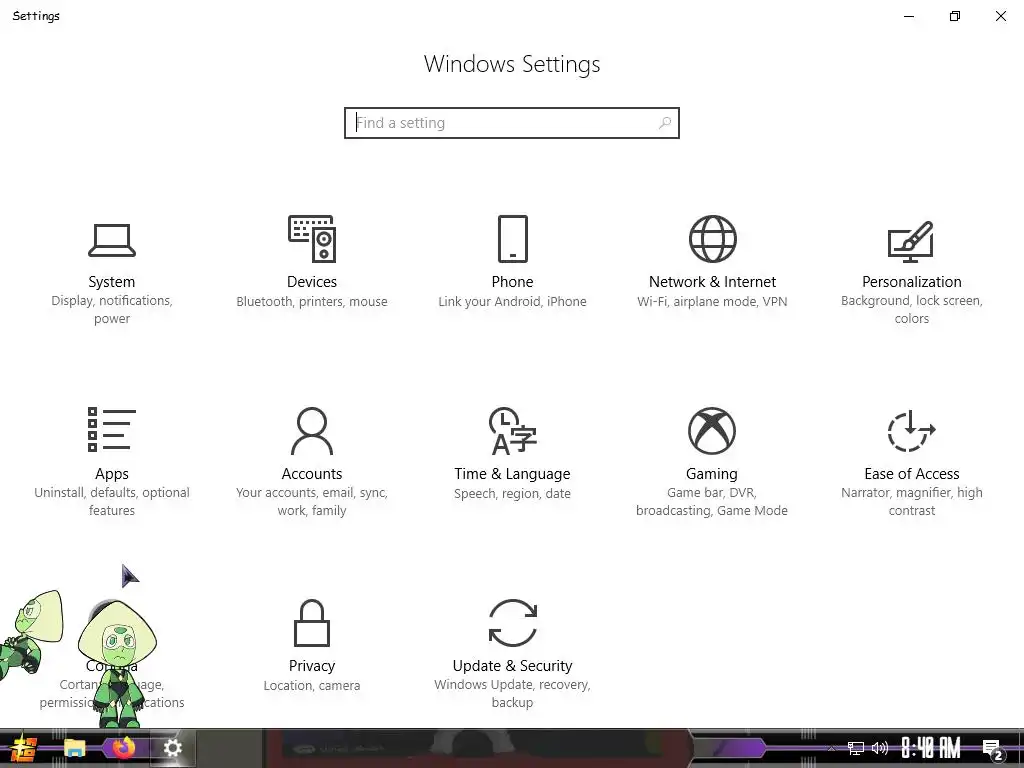This screenshot has width=1024, height=768.
Task: Open the volume speaker tray icon
Action: [x=880, y=748]
